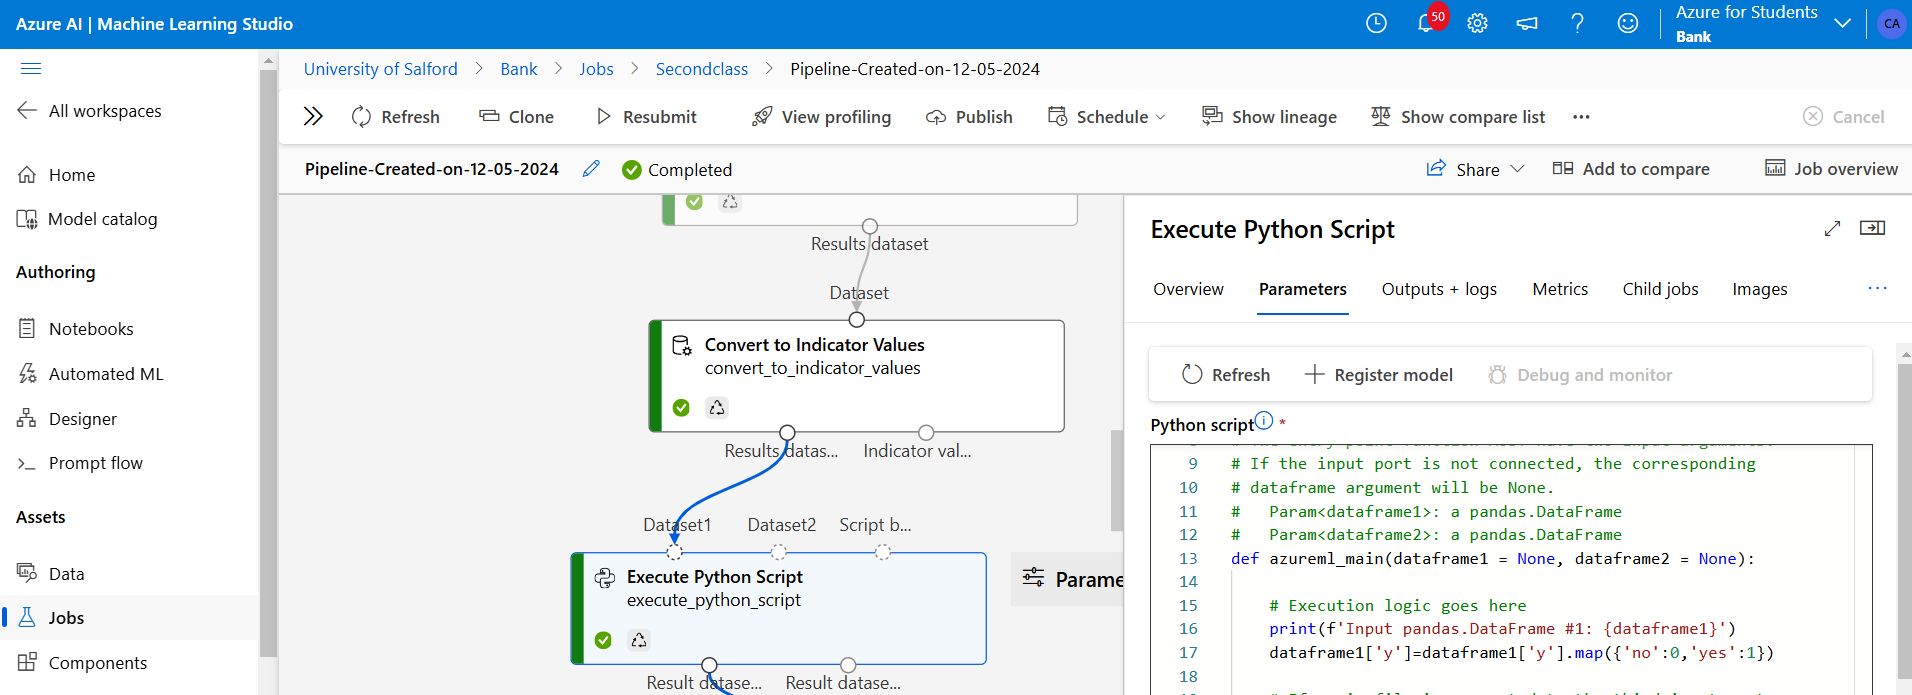Show more tabs via ellipsis in details panel
The image size is (1912, 695).
[x=1877, y=288]
